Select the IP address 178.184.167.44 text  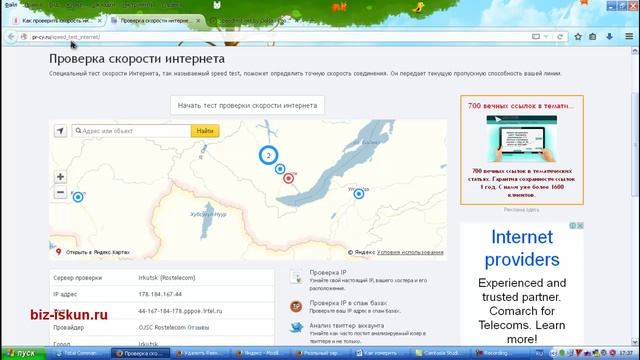coord(160,294)
